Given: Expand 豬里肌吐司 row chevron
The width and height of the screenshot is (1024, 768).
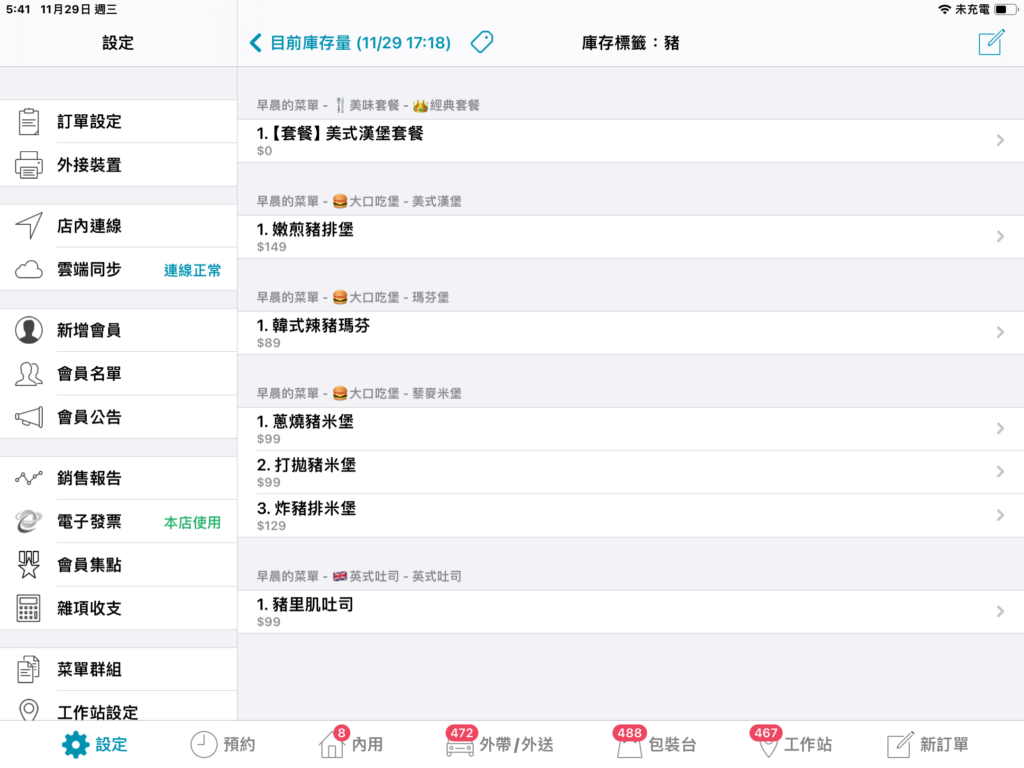Looking at the screenshot, I should click(x=1000, y=612).
